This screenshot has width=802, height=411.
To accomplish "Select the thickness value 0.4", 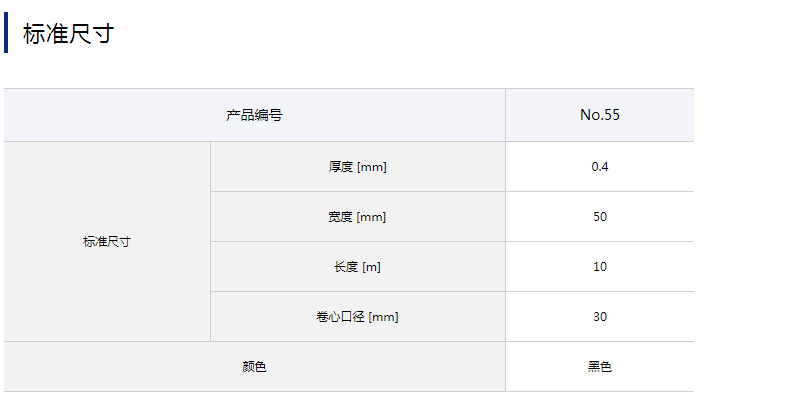I will coord(600,167).
